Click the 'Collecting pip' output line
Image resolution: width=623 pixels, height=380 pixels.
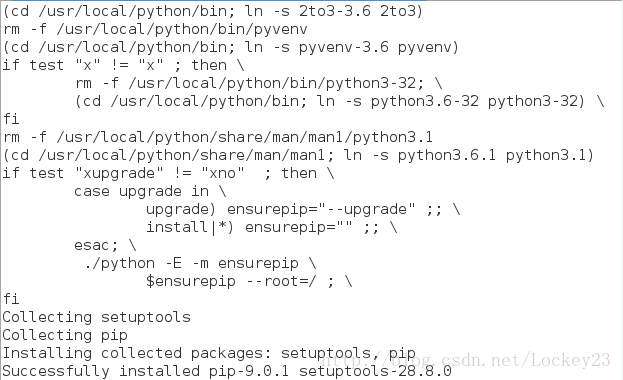click(x=65, y=335)
